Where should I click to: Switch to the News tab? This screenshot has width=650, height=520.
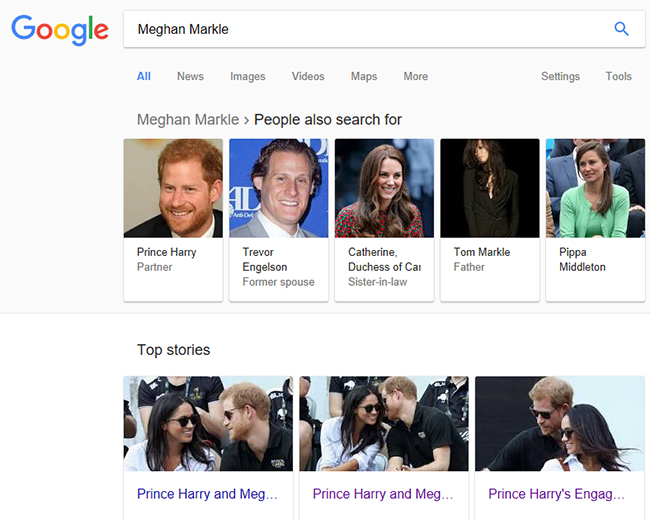[x=190, y=76]
